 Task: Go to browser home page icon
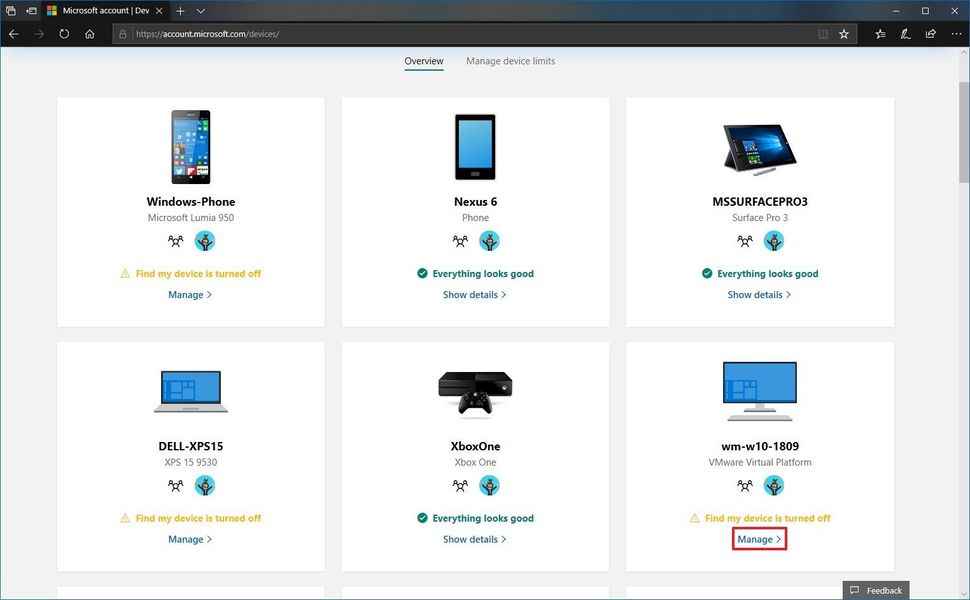pyautogui.click(x=89, y=33)
